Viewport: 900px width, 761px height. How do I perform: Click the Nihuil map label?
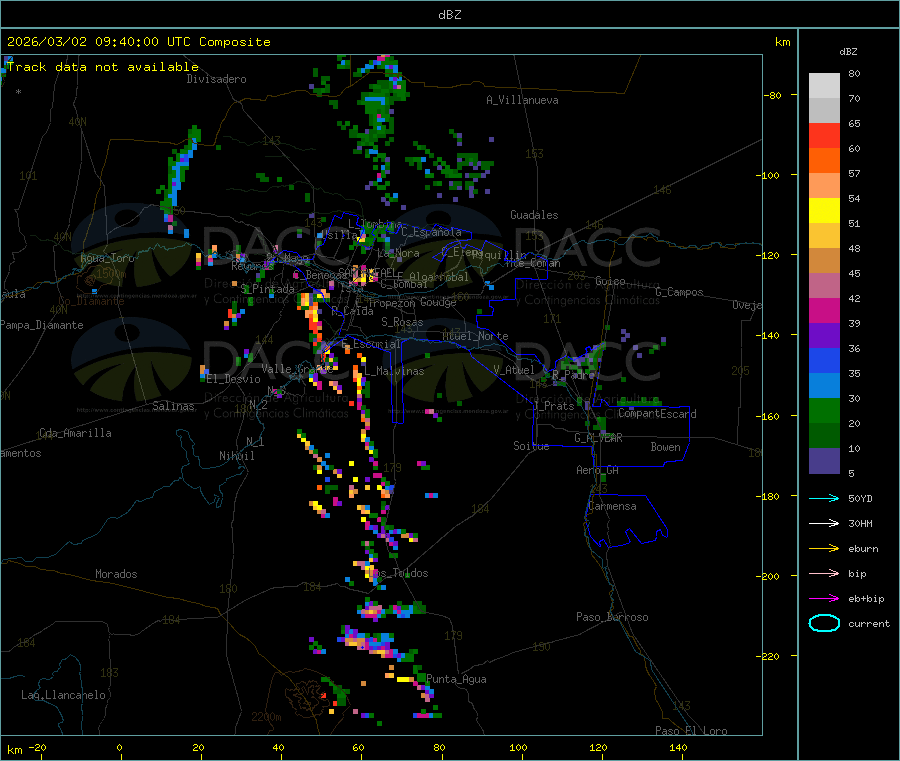[236, 456]
